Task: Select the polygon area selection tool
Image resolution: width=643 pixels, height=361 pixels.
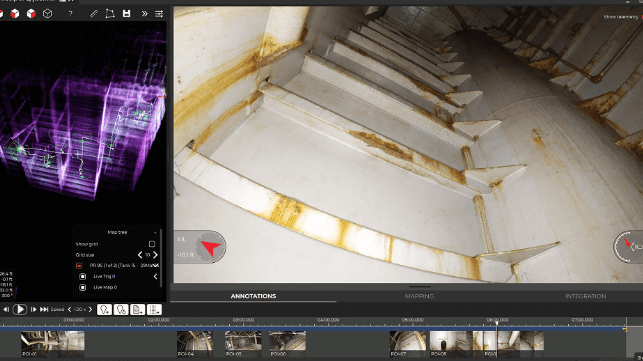Action: point(110,14)
